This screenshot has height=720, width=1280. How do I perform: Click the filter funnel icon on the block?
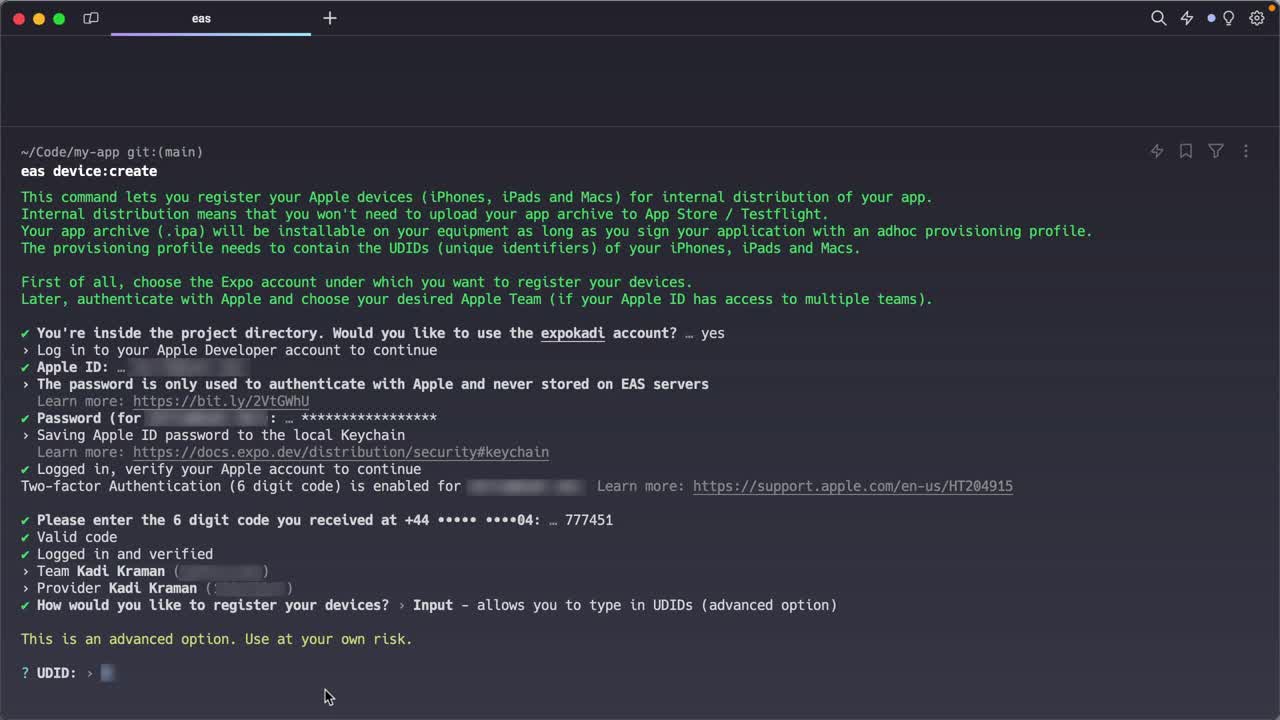coord(1216,151)
